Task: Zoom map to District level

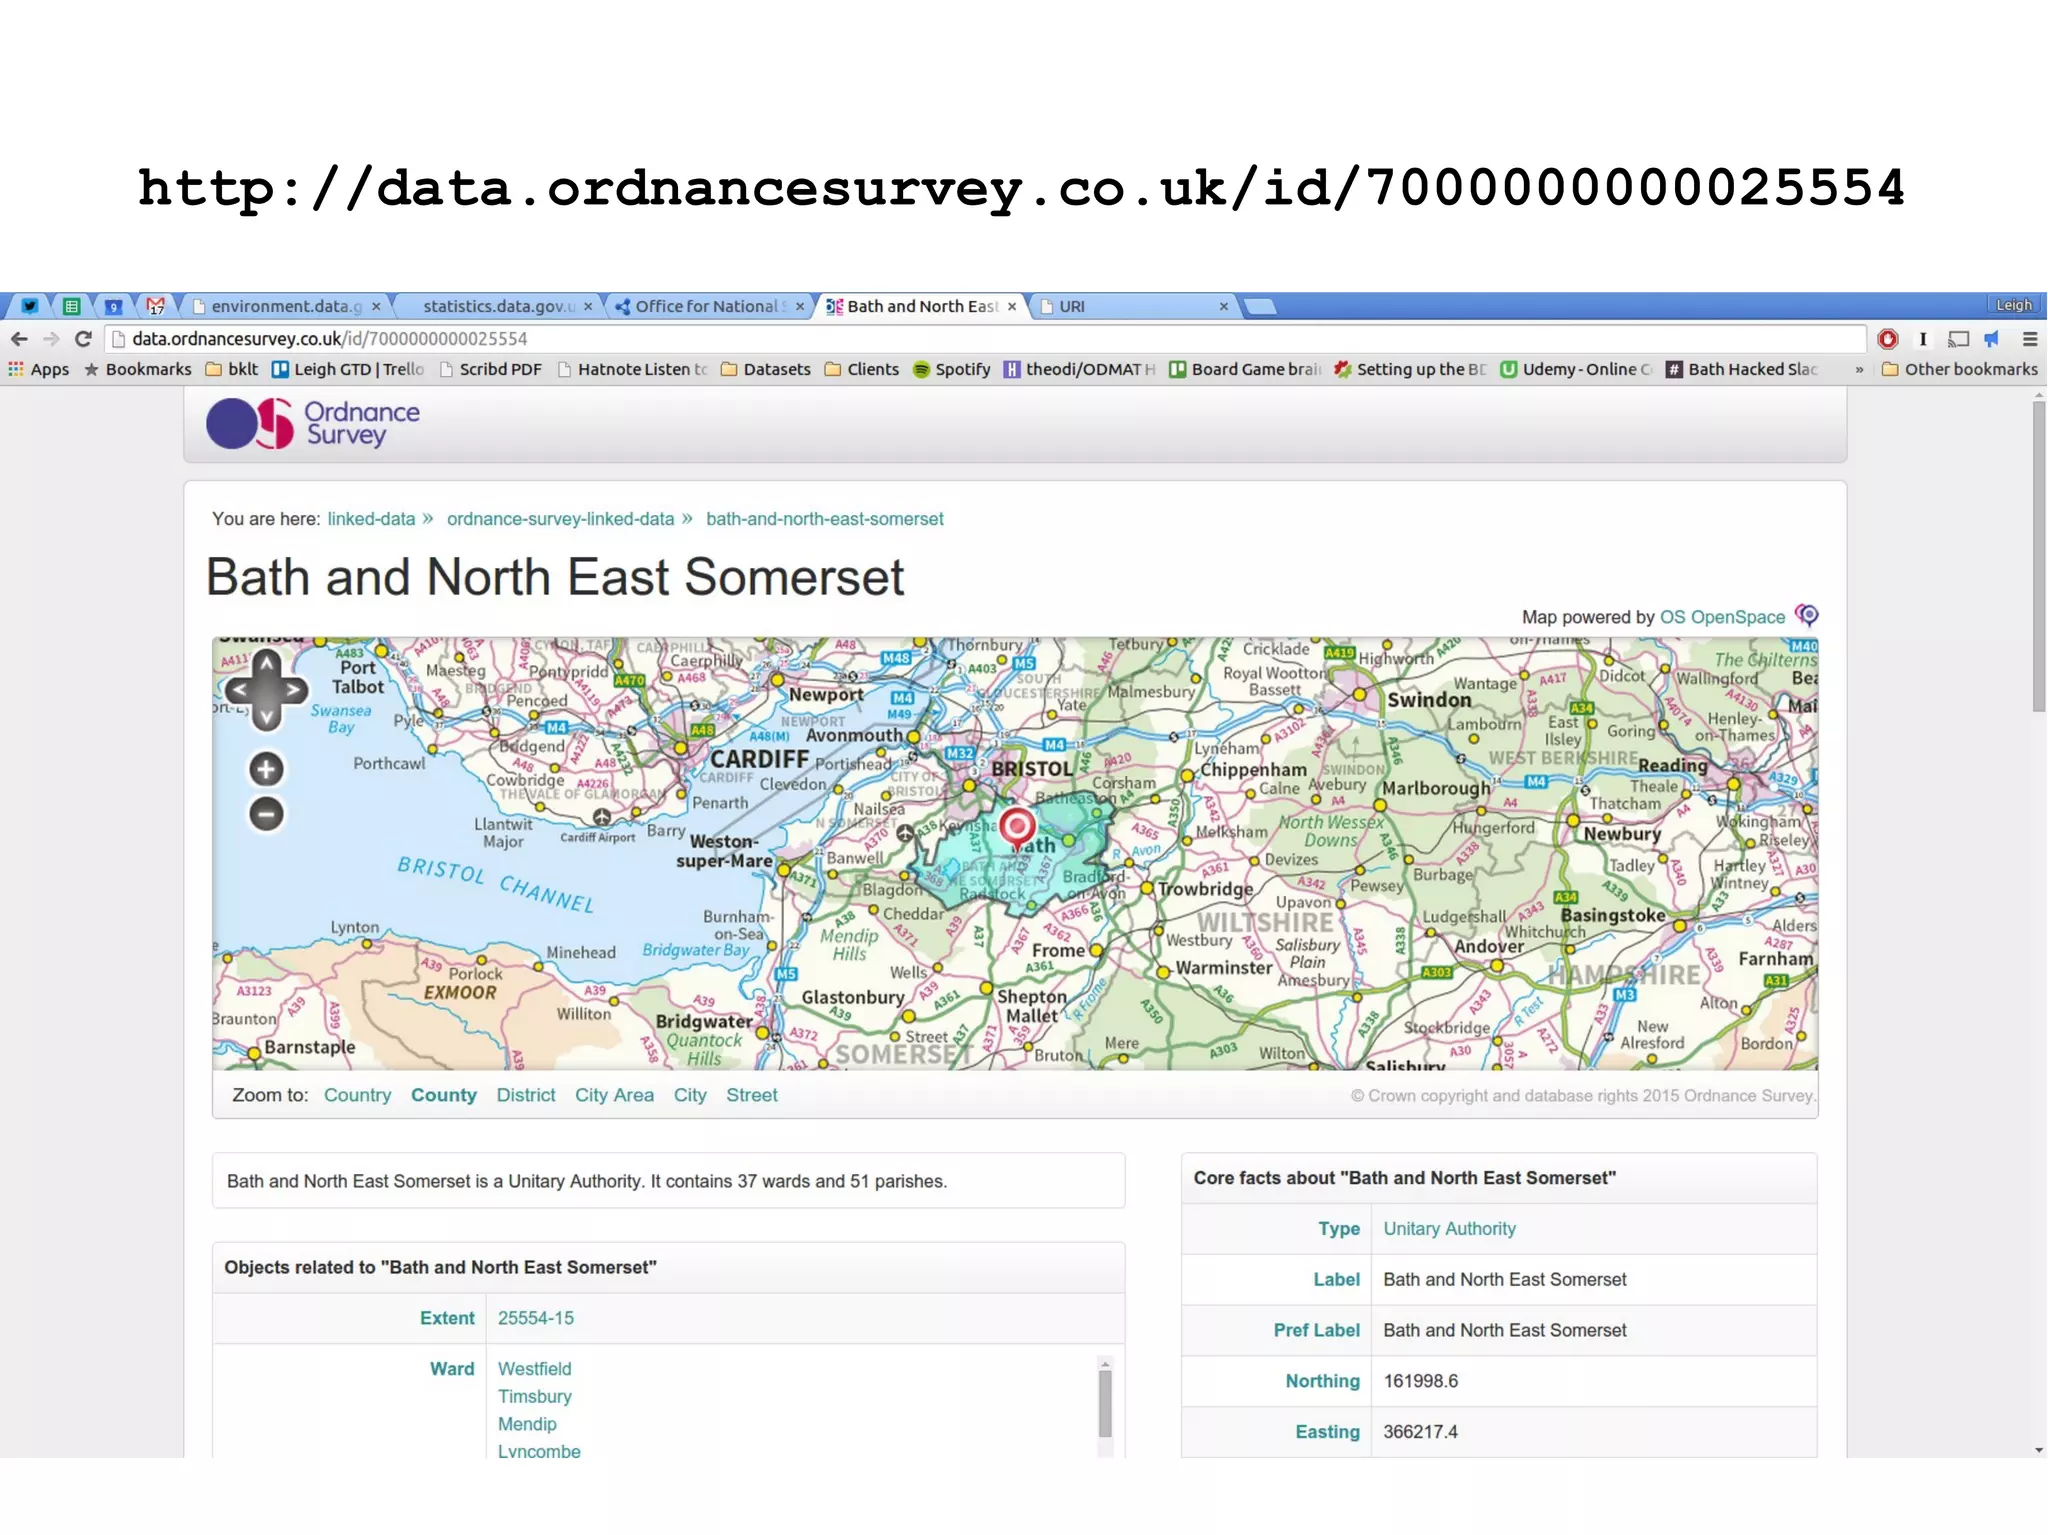Action: tap(525, 1095)
